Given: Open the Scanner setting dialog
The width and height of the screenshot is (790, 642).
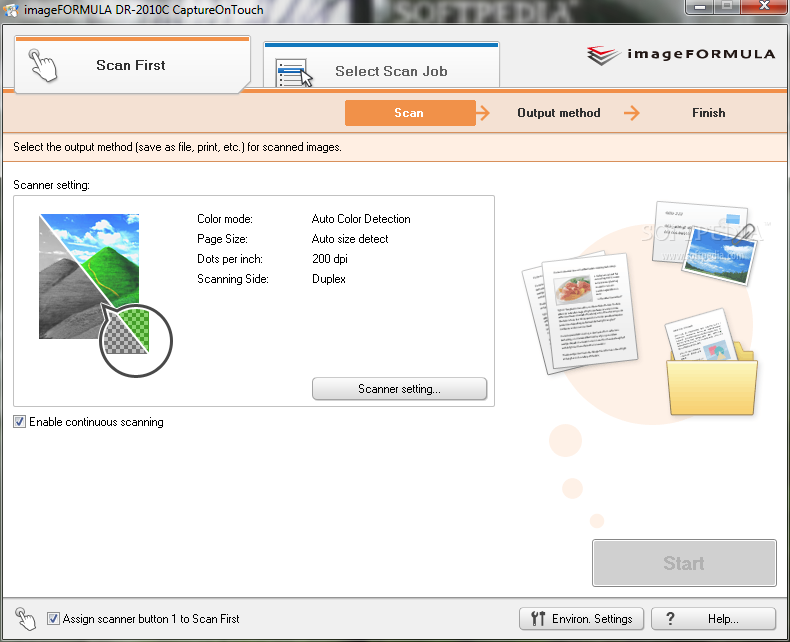Looking at the screenshot, I should 400,389.
